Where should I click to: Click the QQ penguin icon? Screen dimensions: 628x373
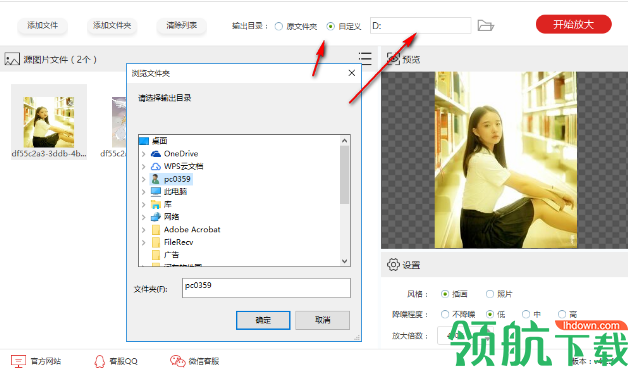tap(99, 361)
